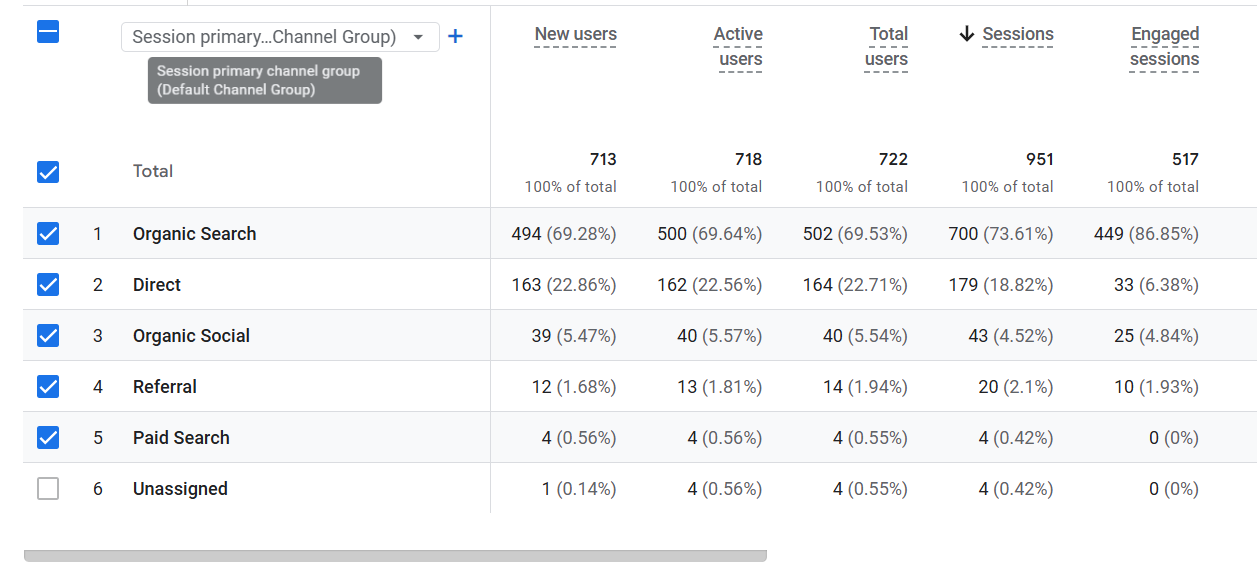
Task: Click the horizontal scrollbar below table
Action: coord(395,555)
